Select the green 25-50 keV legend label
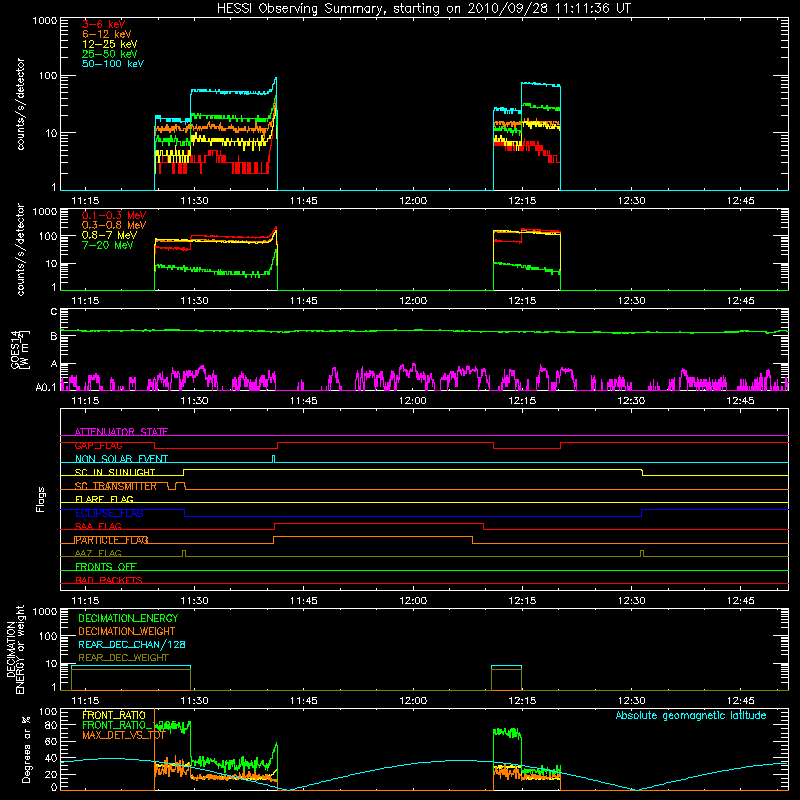This screenshot has width=800, height=800. [110, 54]
